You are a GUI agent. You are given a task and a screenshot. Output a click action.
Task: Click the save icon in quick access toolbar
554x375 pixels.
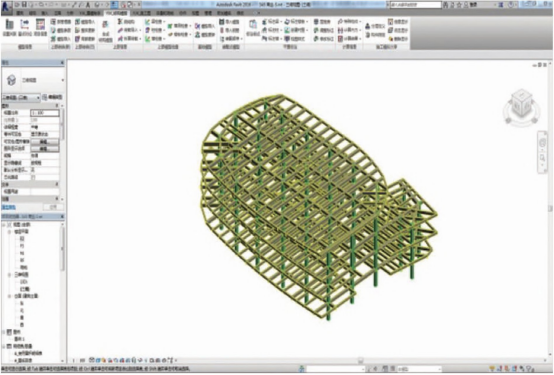point(24,5)
